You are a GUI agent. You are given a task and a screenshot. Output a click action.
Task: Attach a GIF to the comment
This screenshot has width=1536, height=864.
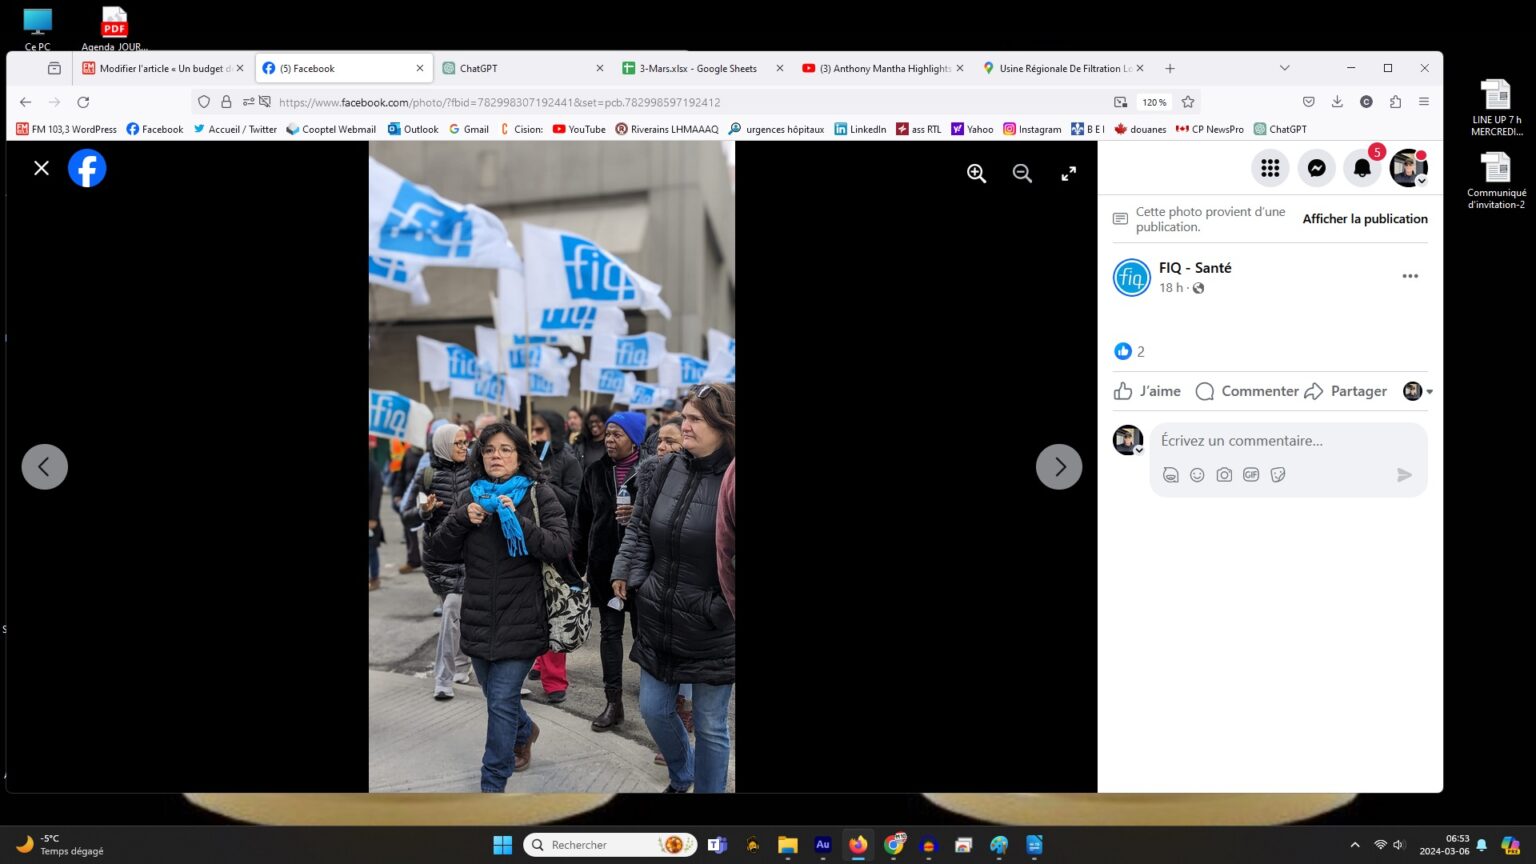(x=1251, y=475)
